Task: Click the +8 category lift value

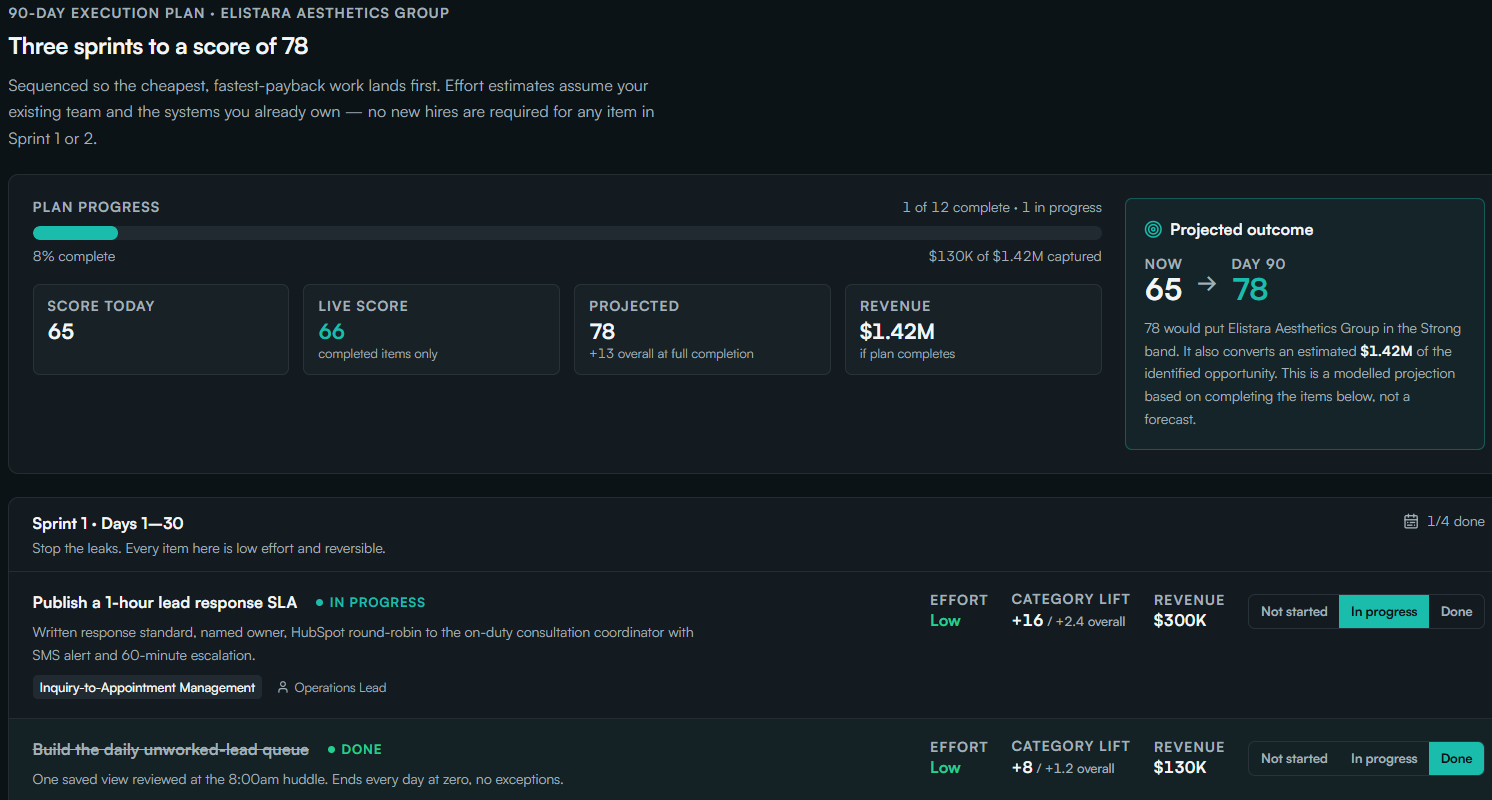Action: [1023, 768]
